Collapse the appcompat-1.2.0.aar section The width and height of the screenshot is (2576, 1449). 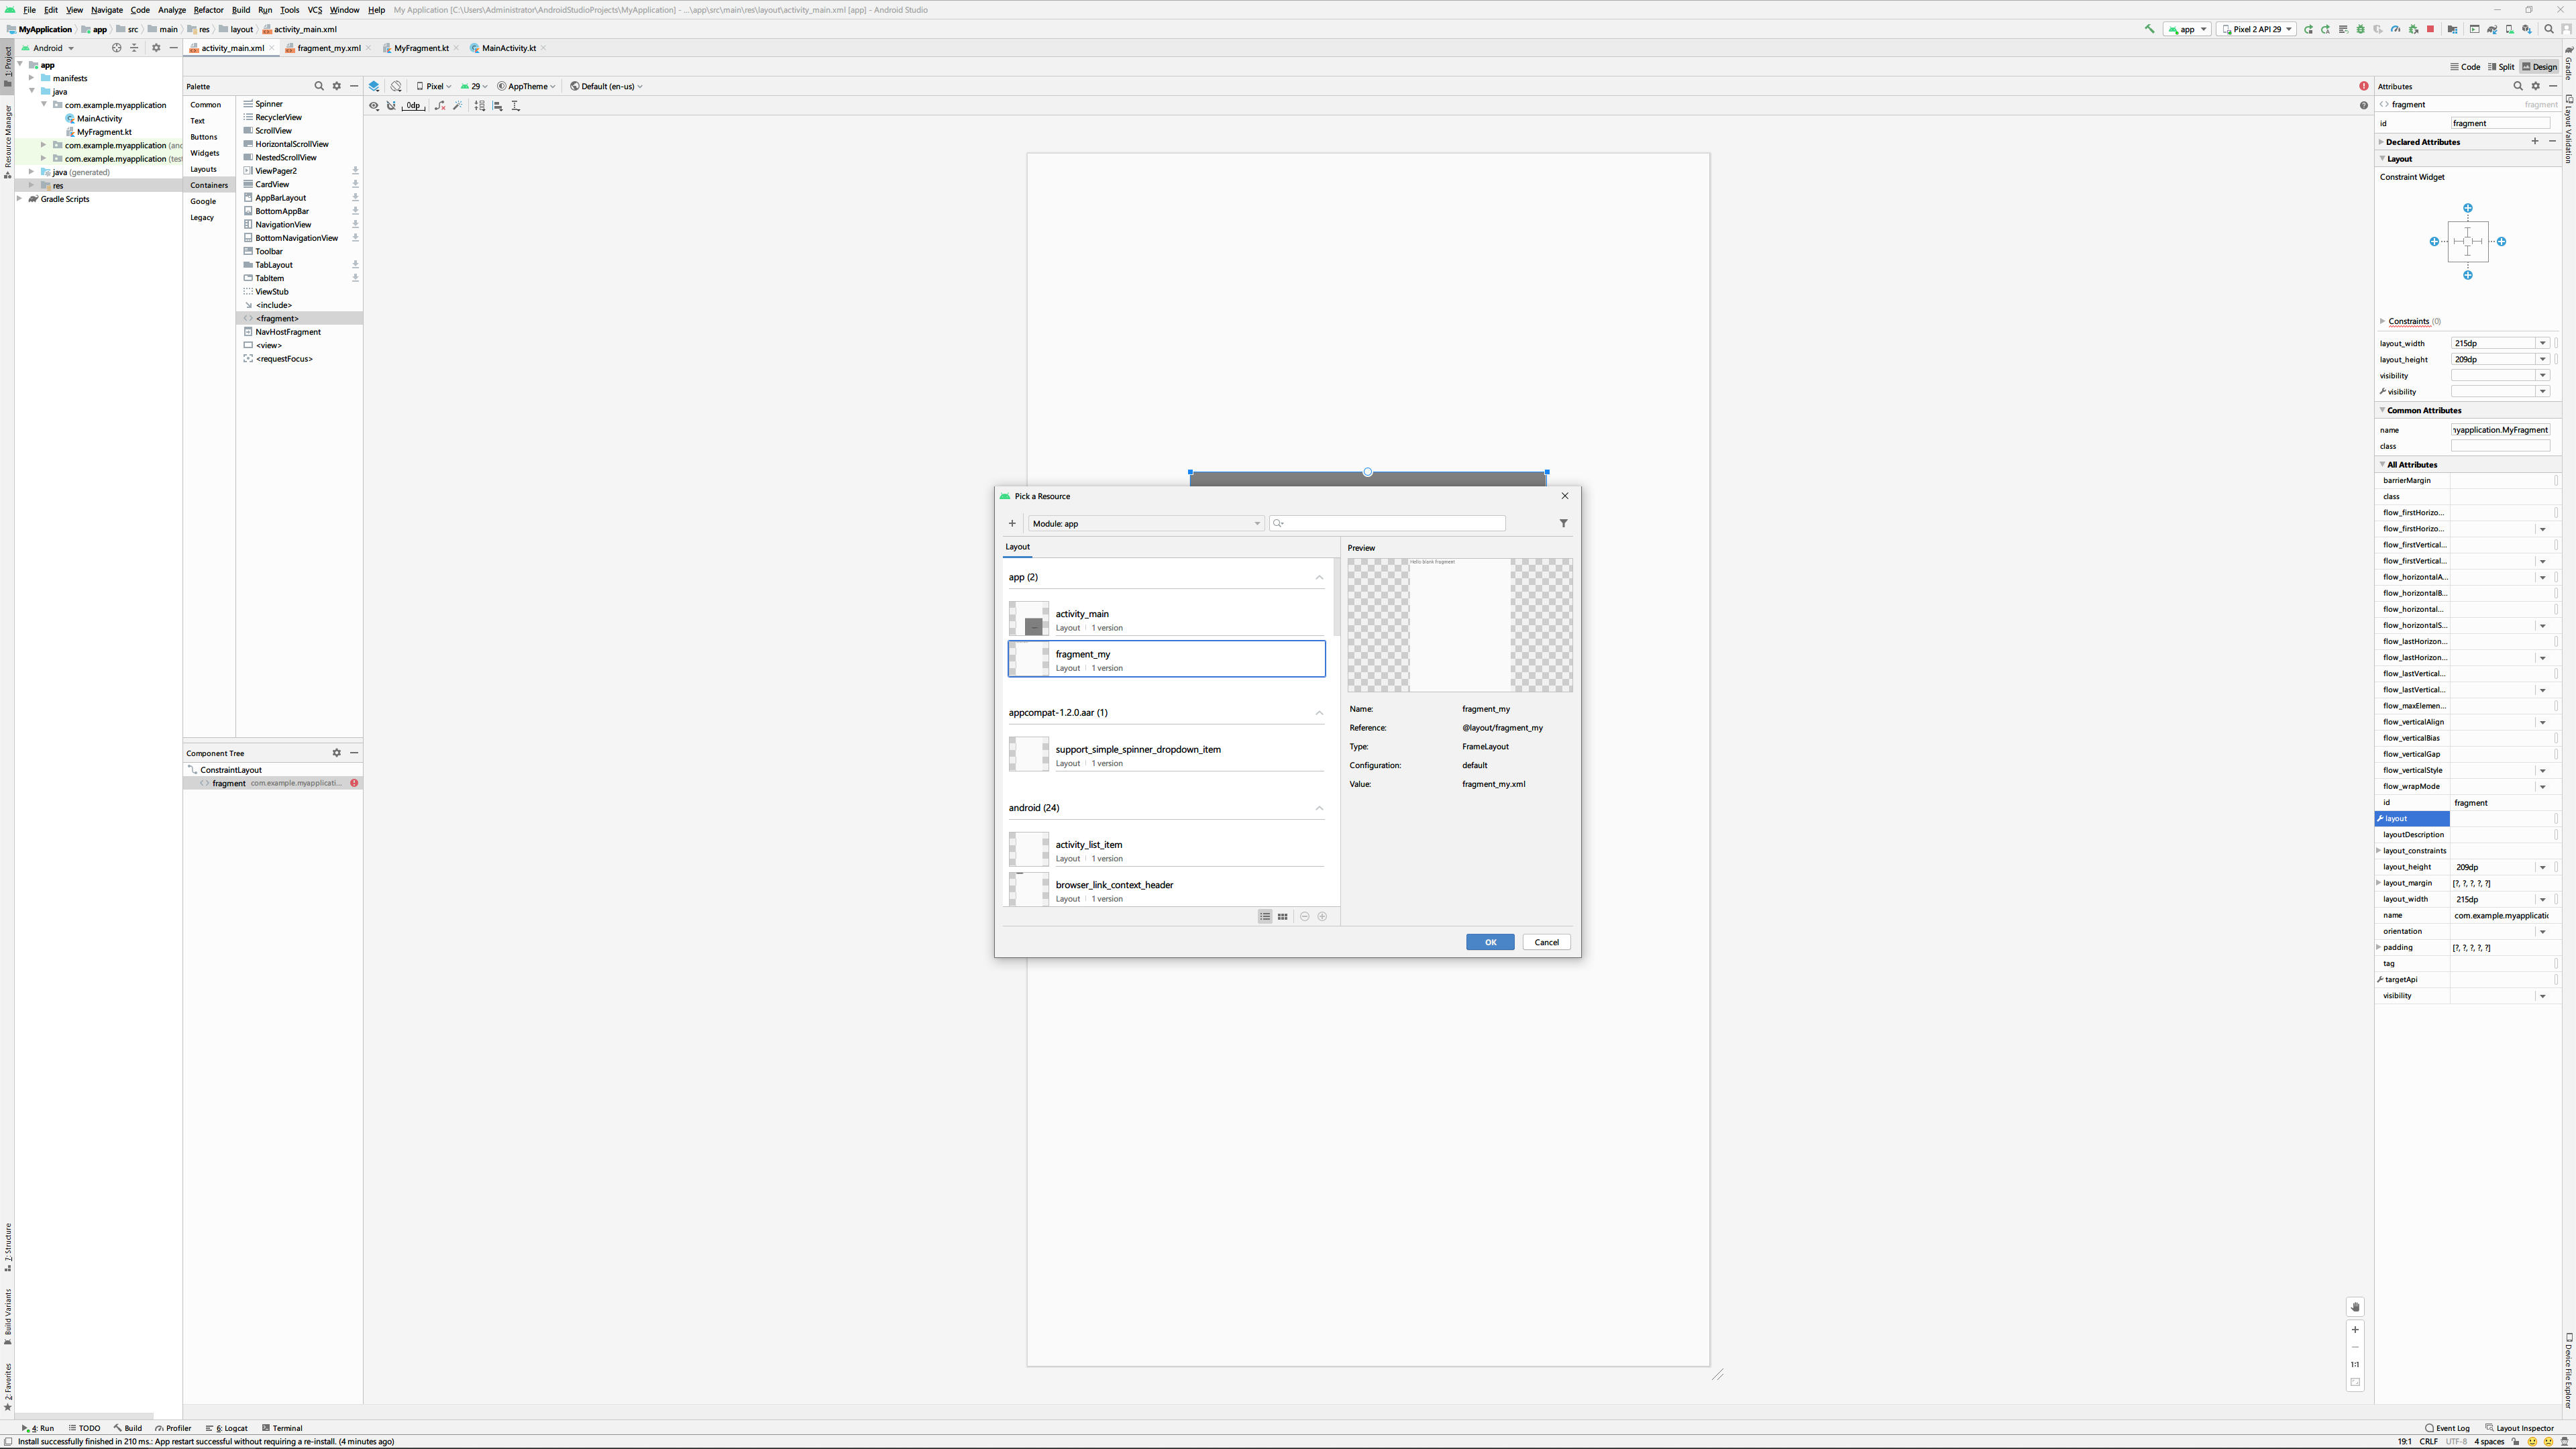[x=1319, y=713]
